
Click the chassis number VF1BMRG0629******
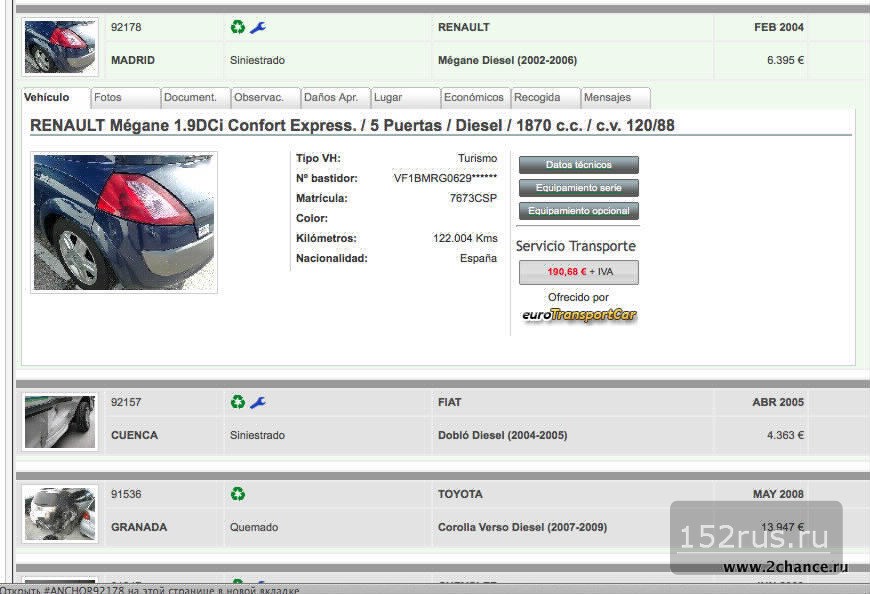coord(445,178)
